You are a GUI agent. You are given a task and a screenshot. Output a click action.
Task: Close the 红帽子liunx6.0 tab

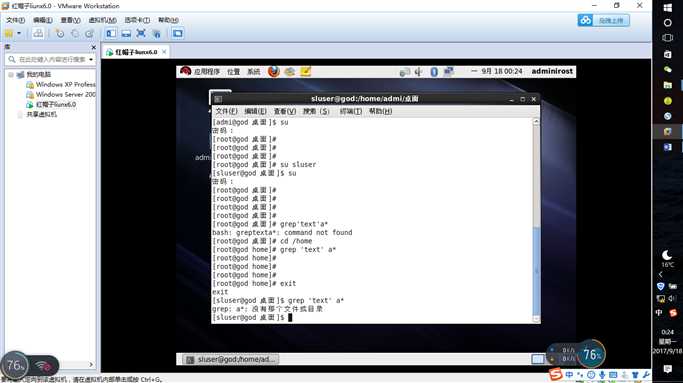click(164, 51)
